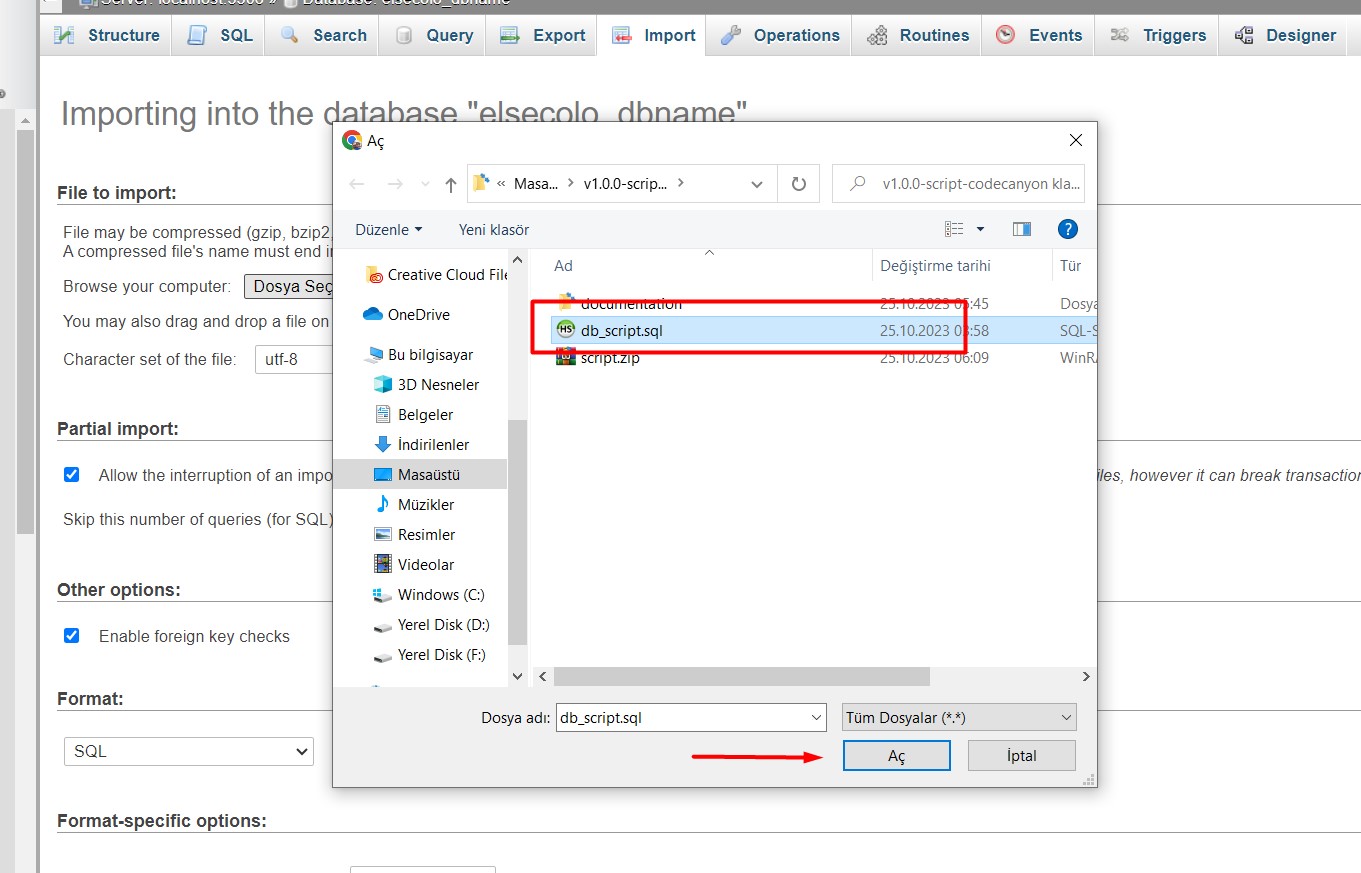The width and height of the screenshot is (1361, 873).
Task: Open the recent locations dropdown arrow
Action: [424, 184]
